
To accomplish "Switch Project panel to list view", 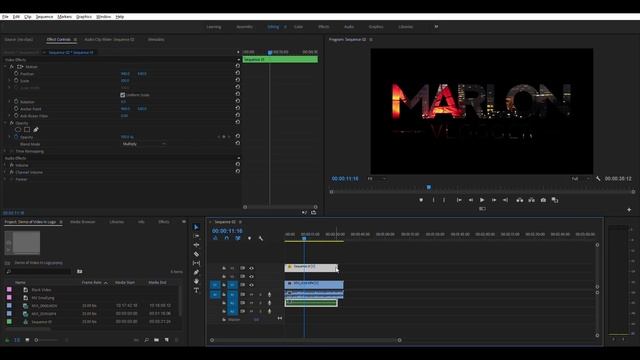I will point(17,340).
